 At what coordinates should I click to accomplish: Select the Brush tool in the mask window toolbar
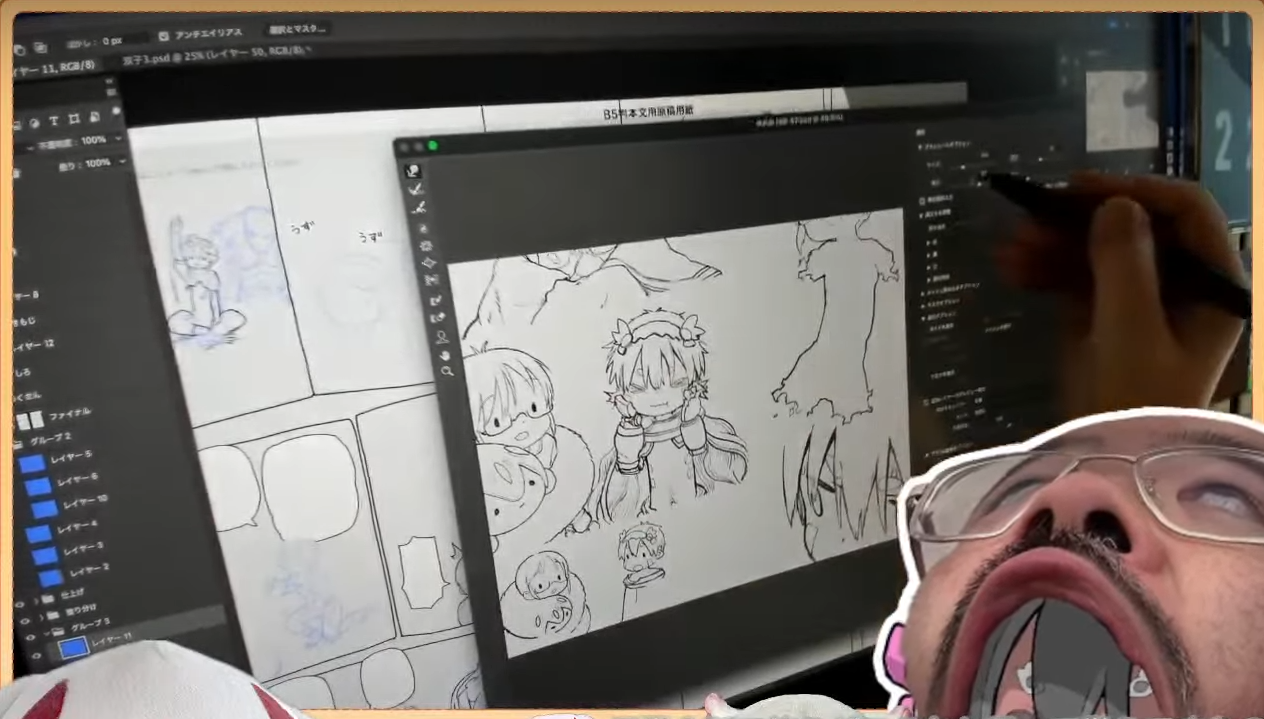pyautogui.click(x=418, y=207)
